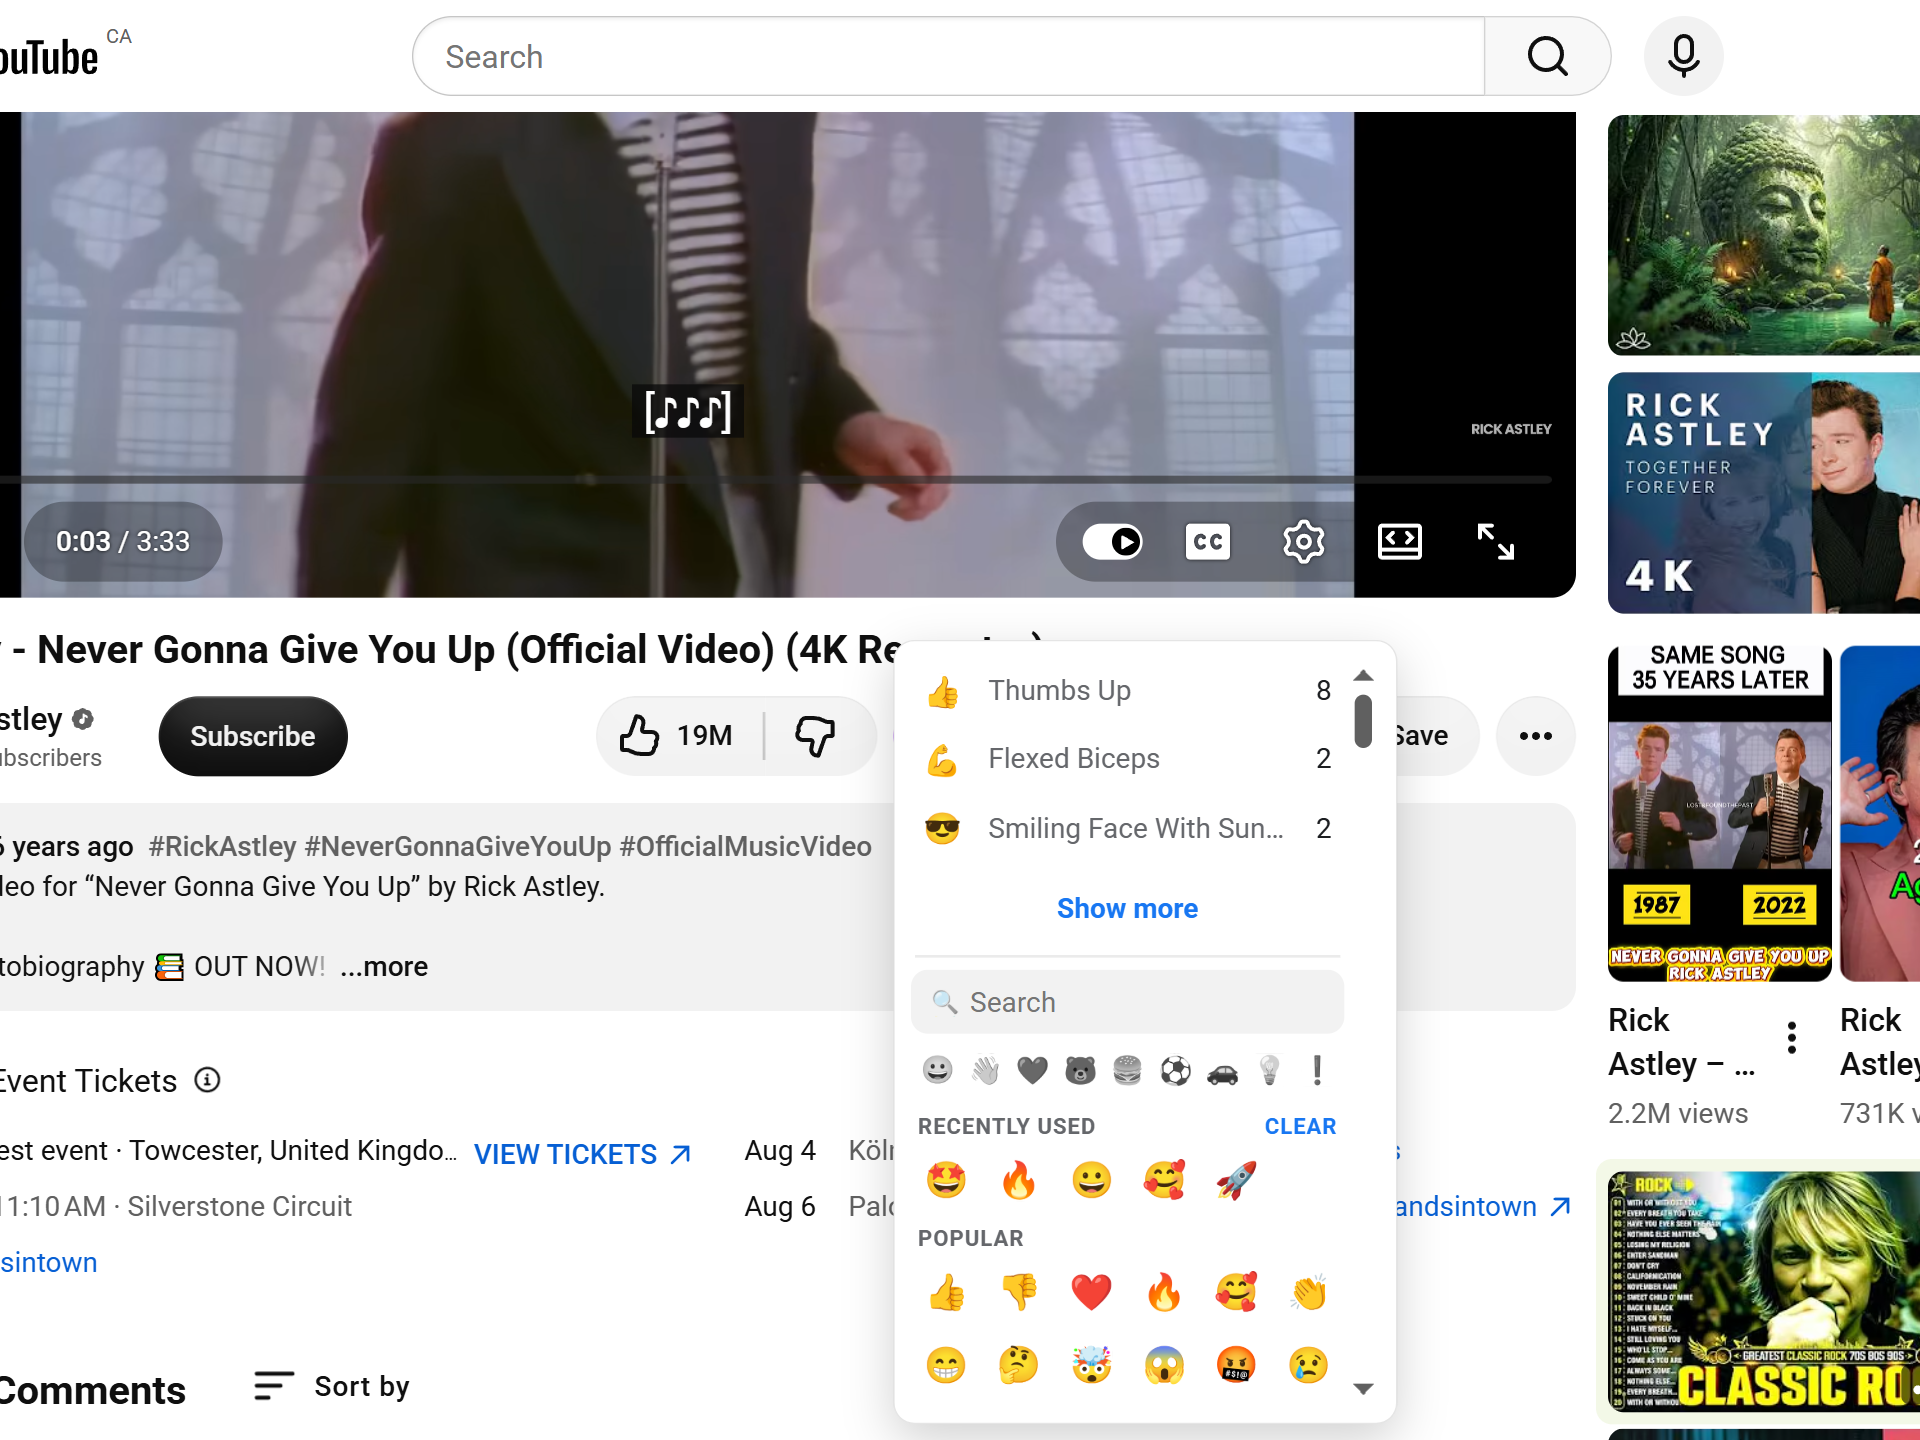Enter fullscreen video mode
1920x1440 pixels.
[x=1496, y=541]
